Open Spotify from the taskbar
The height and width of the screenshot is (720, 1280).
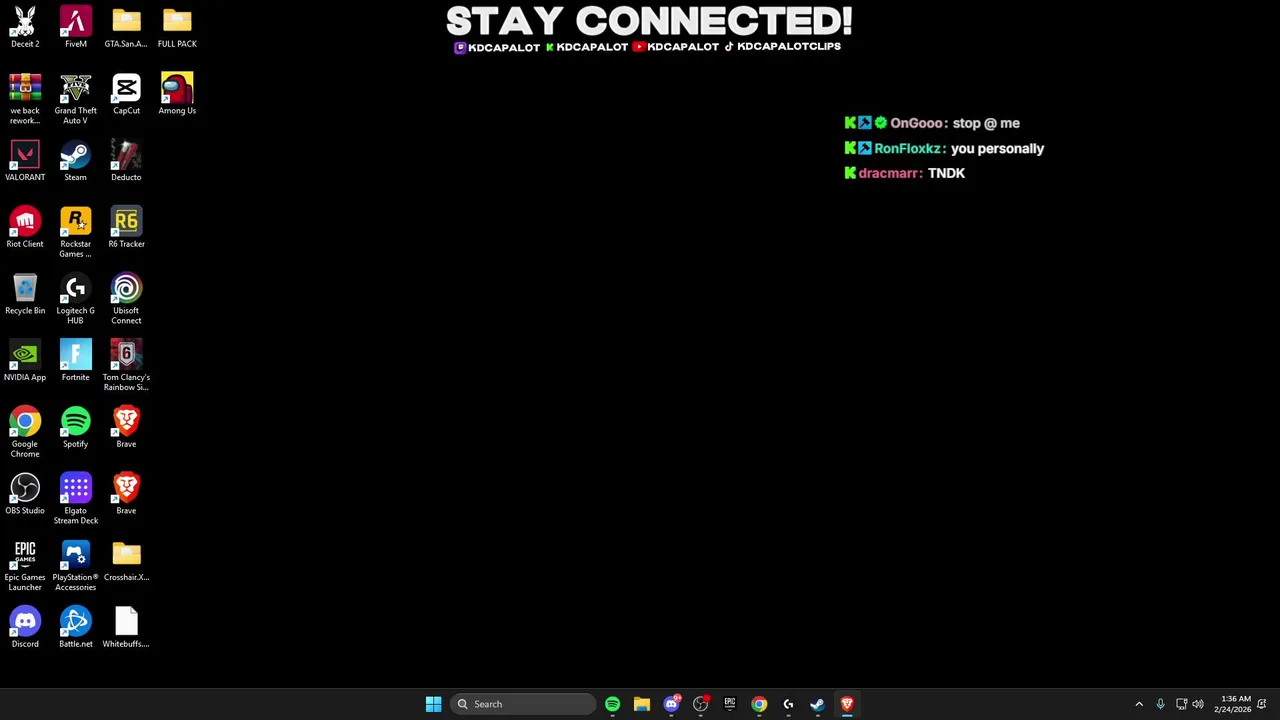point(612,704)
